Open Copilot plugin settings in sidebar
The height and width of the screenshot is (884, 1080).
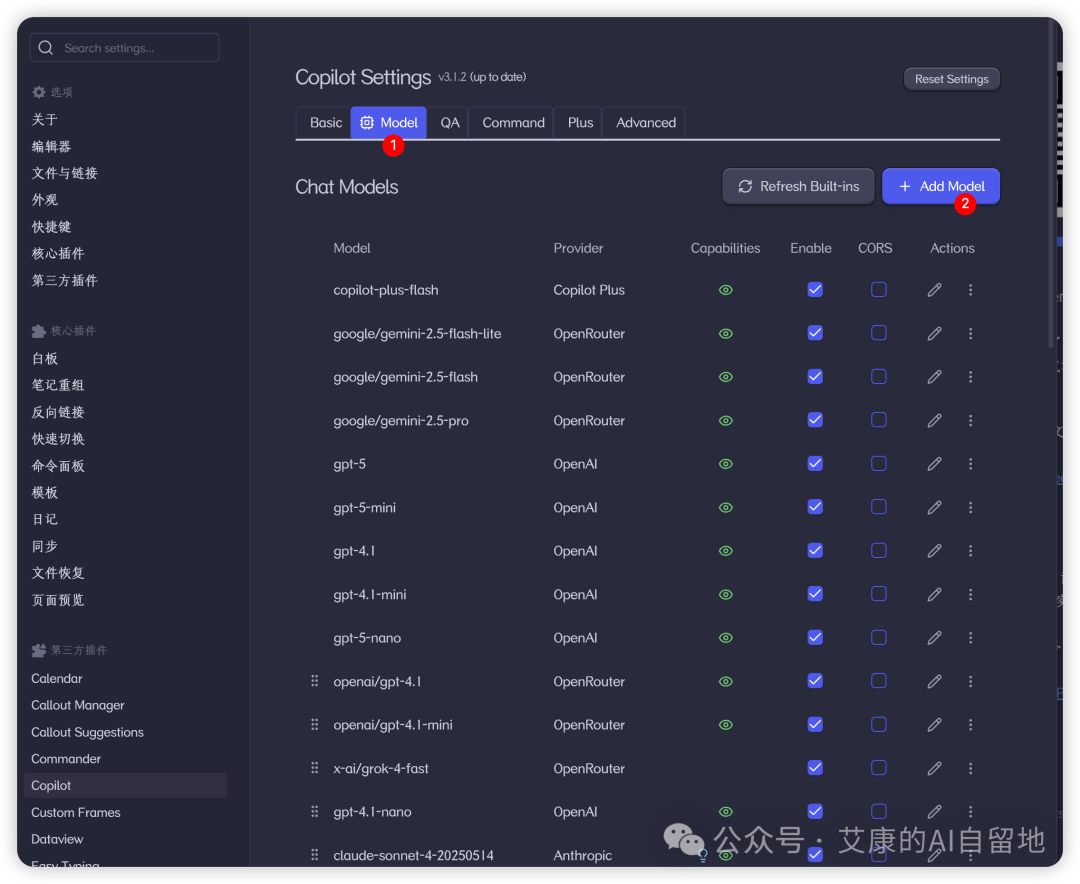125,785
